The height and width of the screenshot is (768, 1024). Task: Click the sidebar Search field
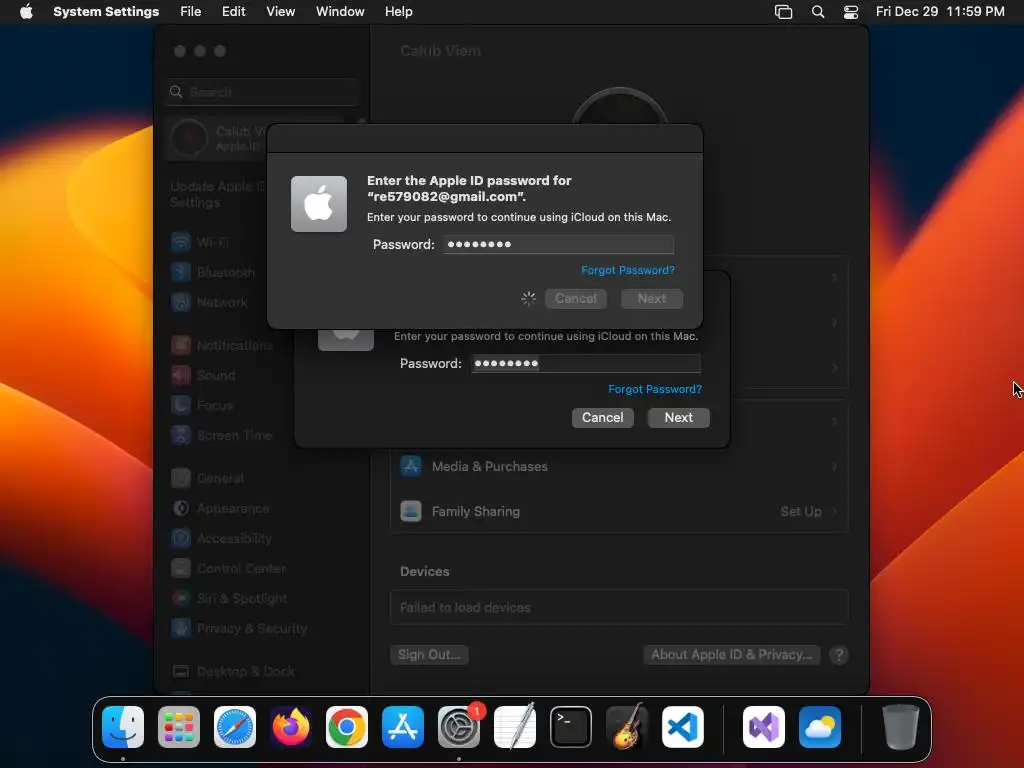coord(262,92)
